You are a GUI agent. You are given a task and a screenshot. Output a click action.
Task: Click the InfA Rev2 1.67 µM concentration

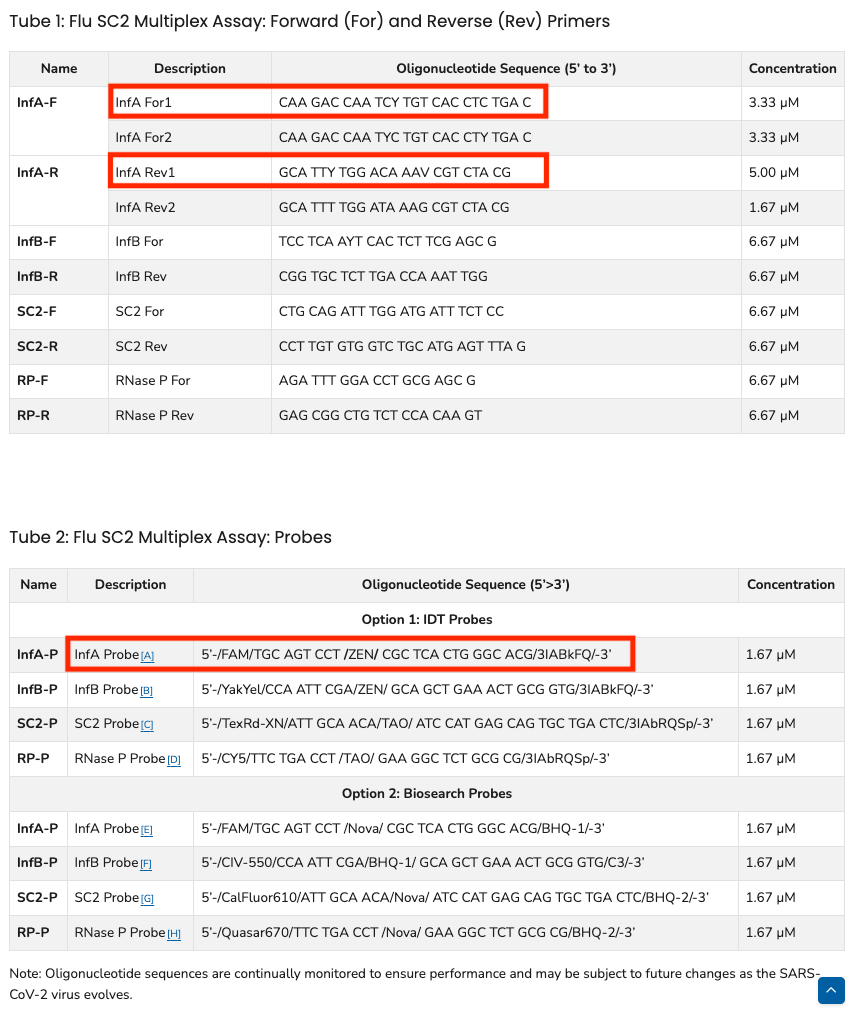click(x=774, y=207)
